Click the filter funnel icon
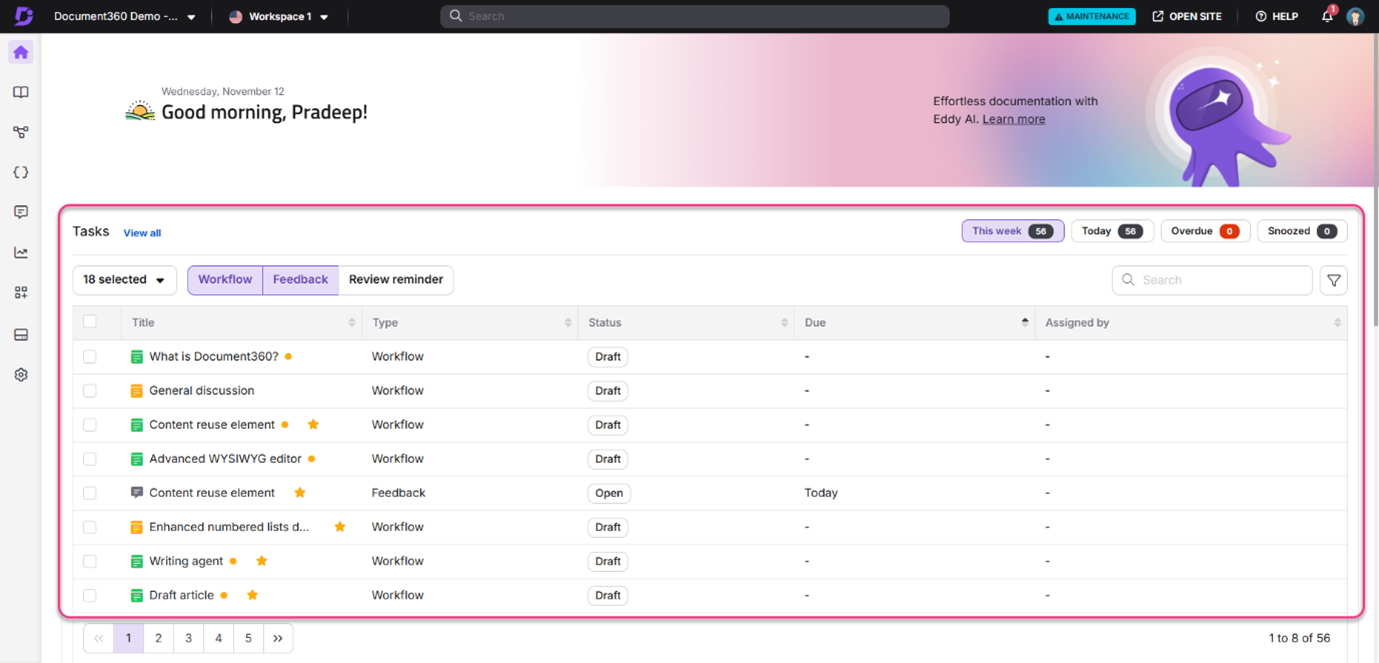The height and width of the screenshot is (663, 1379). (x=1334, y=280)
